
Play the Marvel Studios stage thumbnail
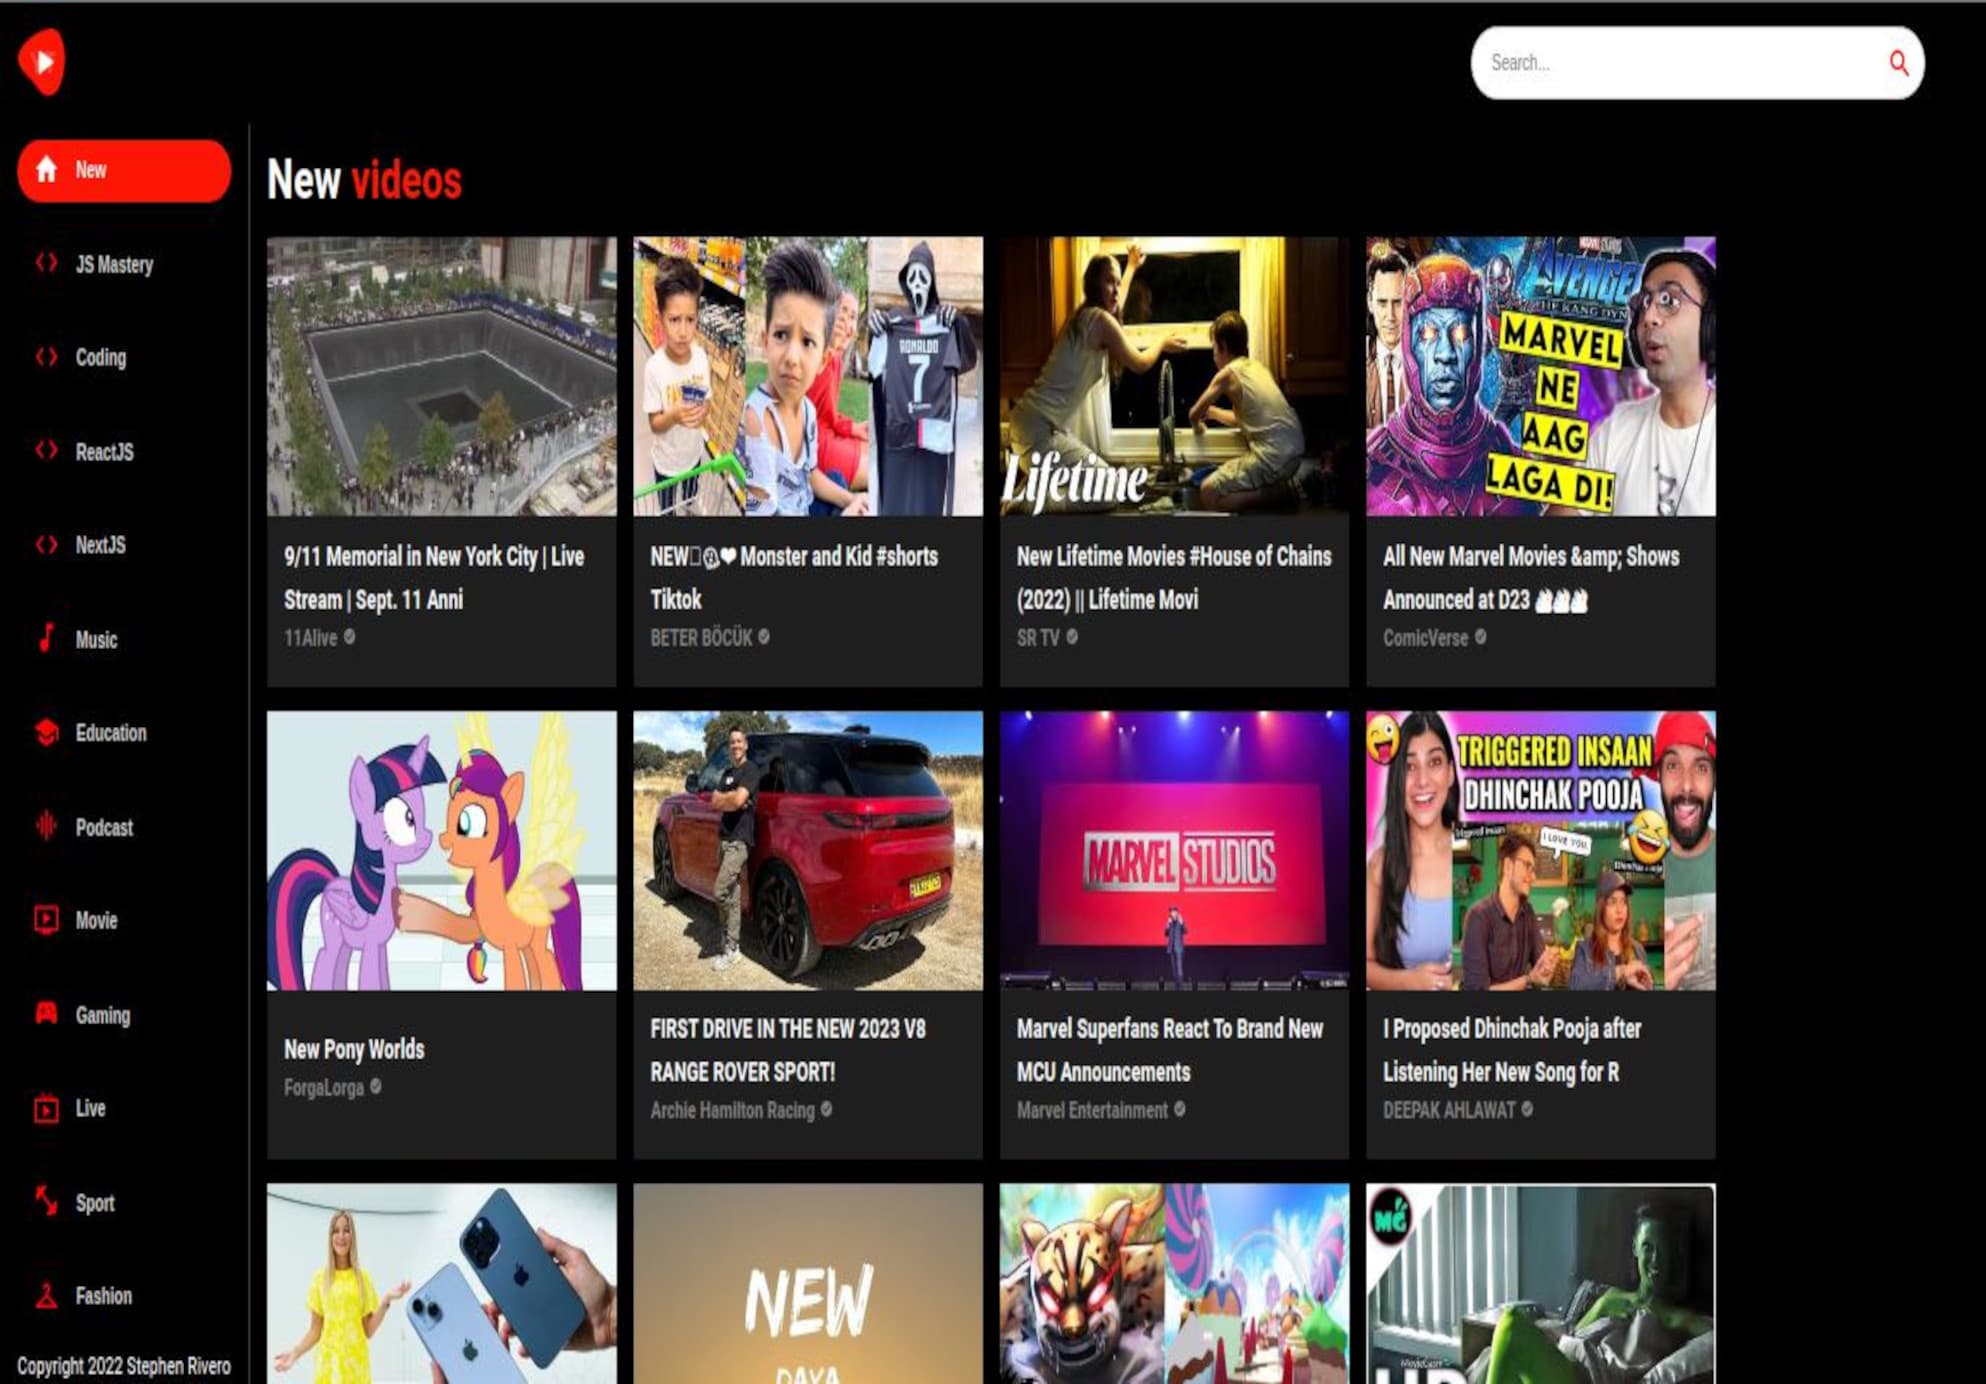tap(1174, 850)
